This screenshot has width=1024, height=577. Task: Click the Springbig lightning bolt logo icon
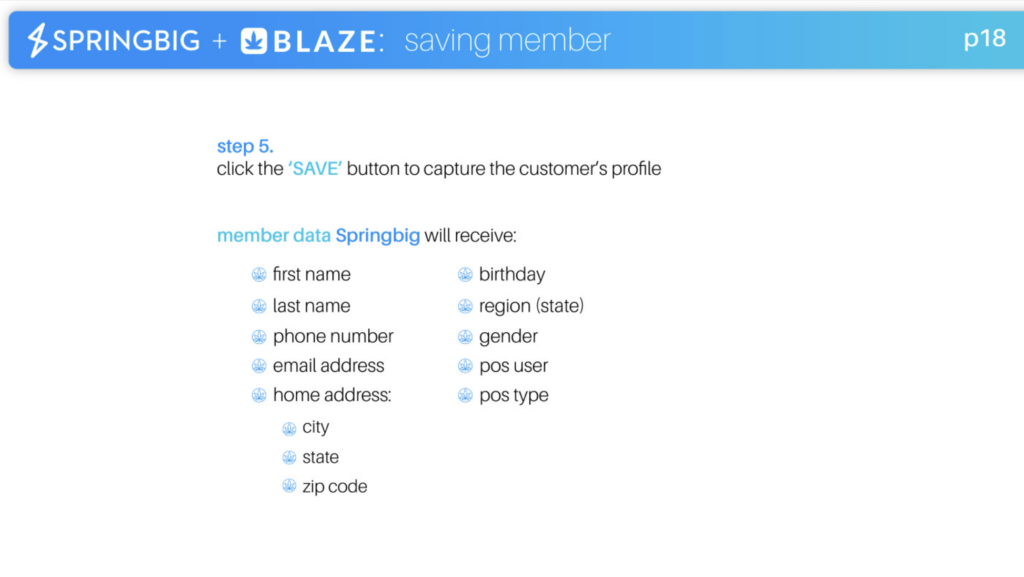(37, 40)
